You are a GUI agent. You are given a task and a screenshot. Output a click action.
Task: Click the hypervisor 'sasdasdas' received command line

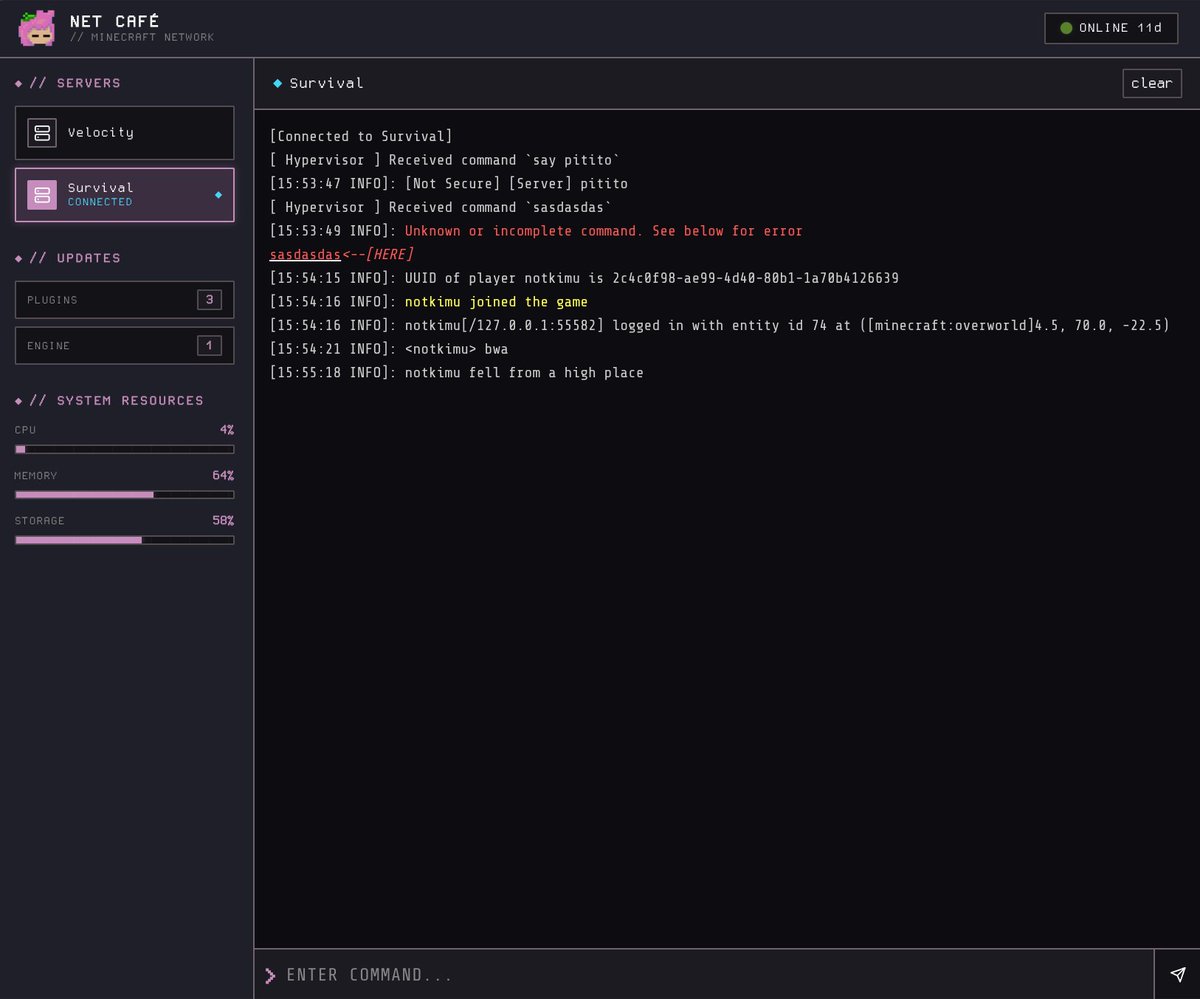441,208
